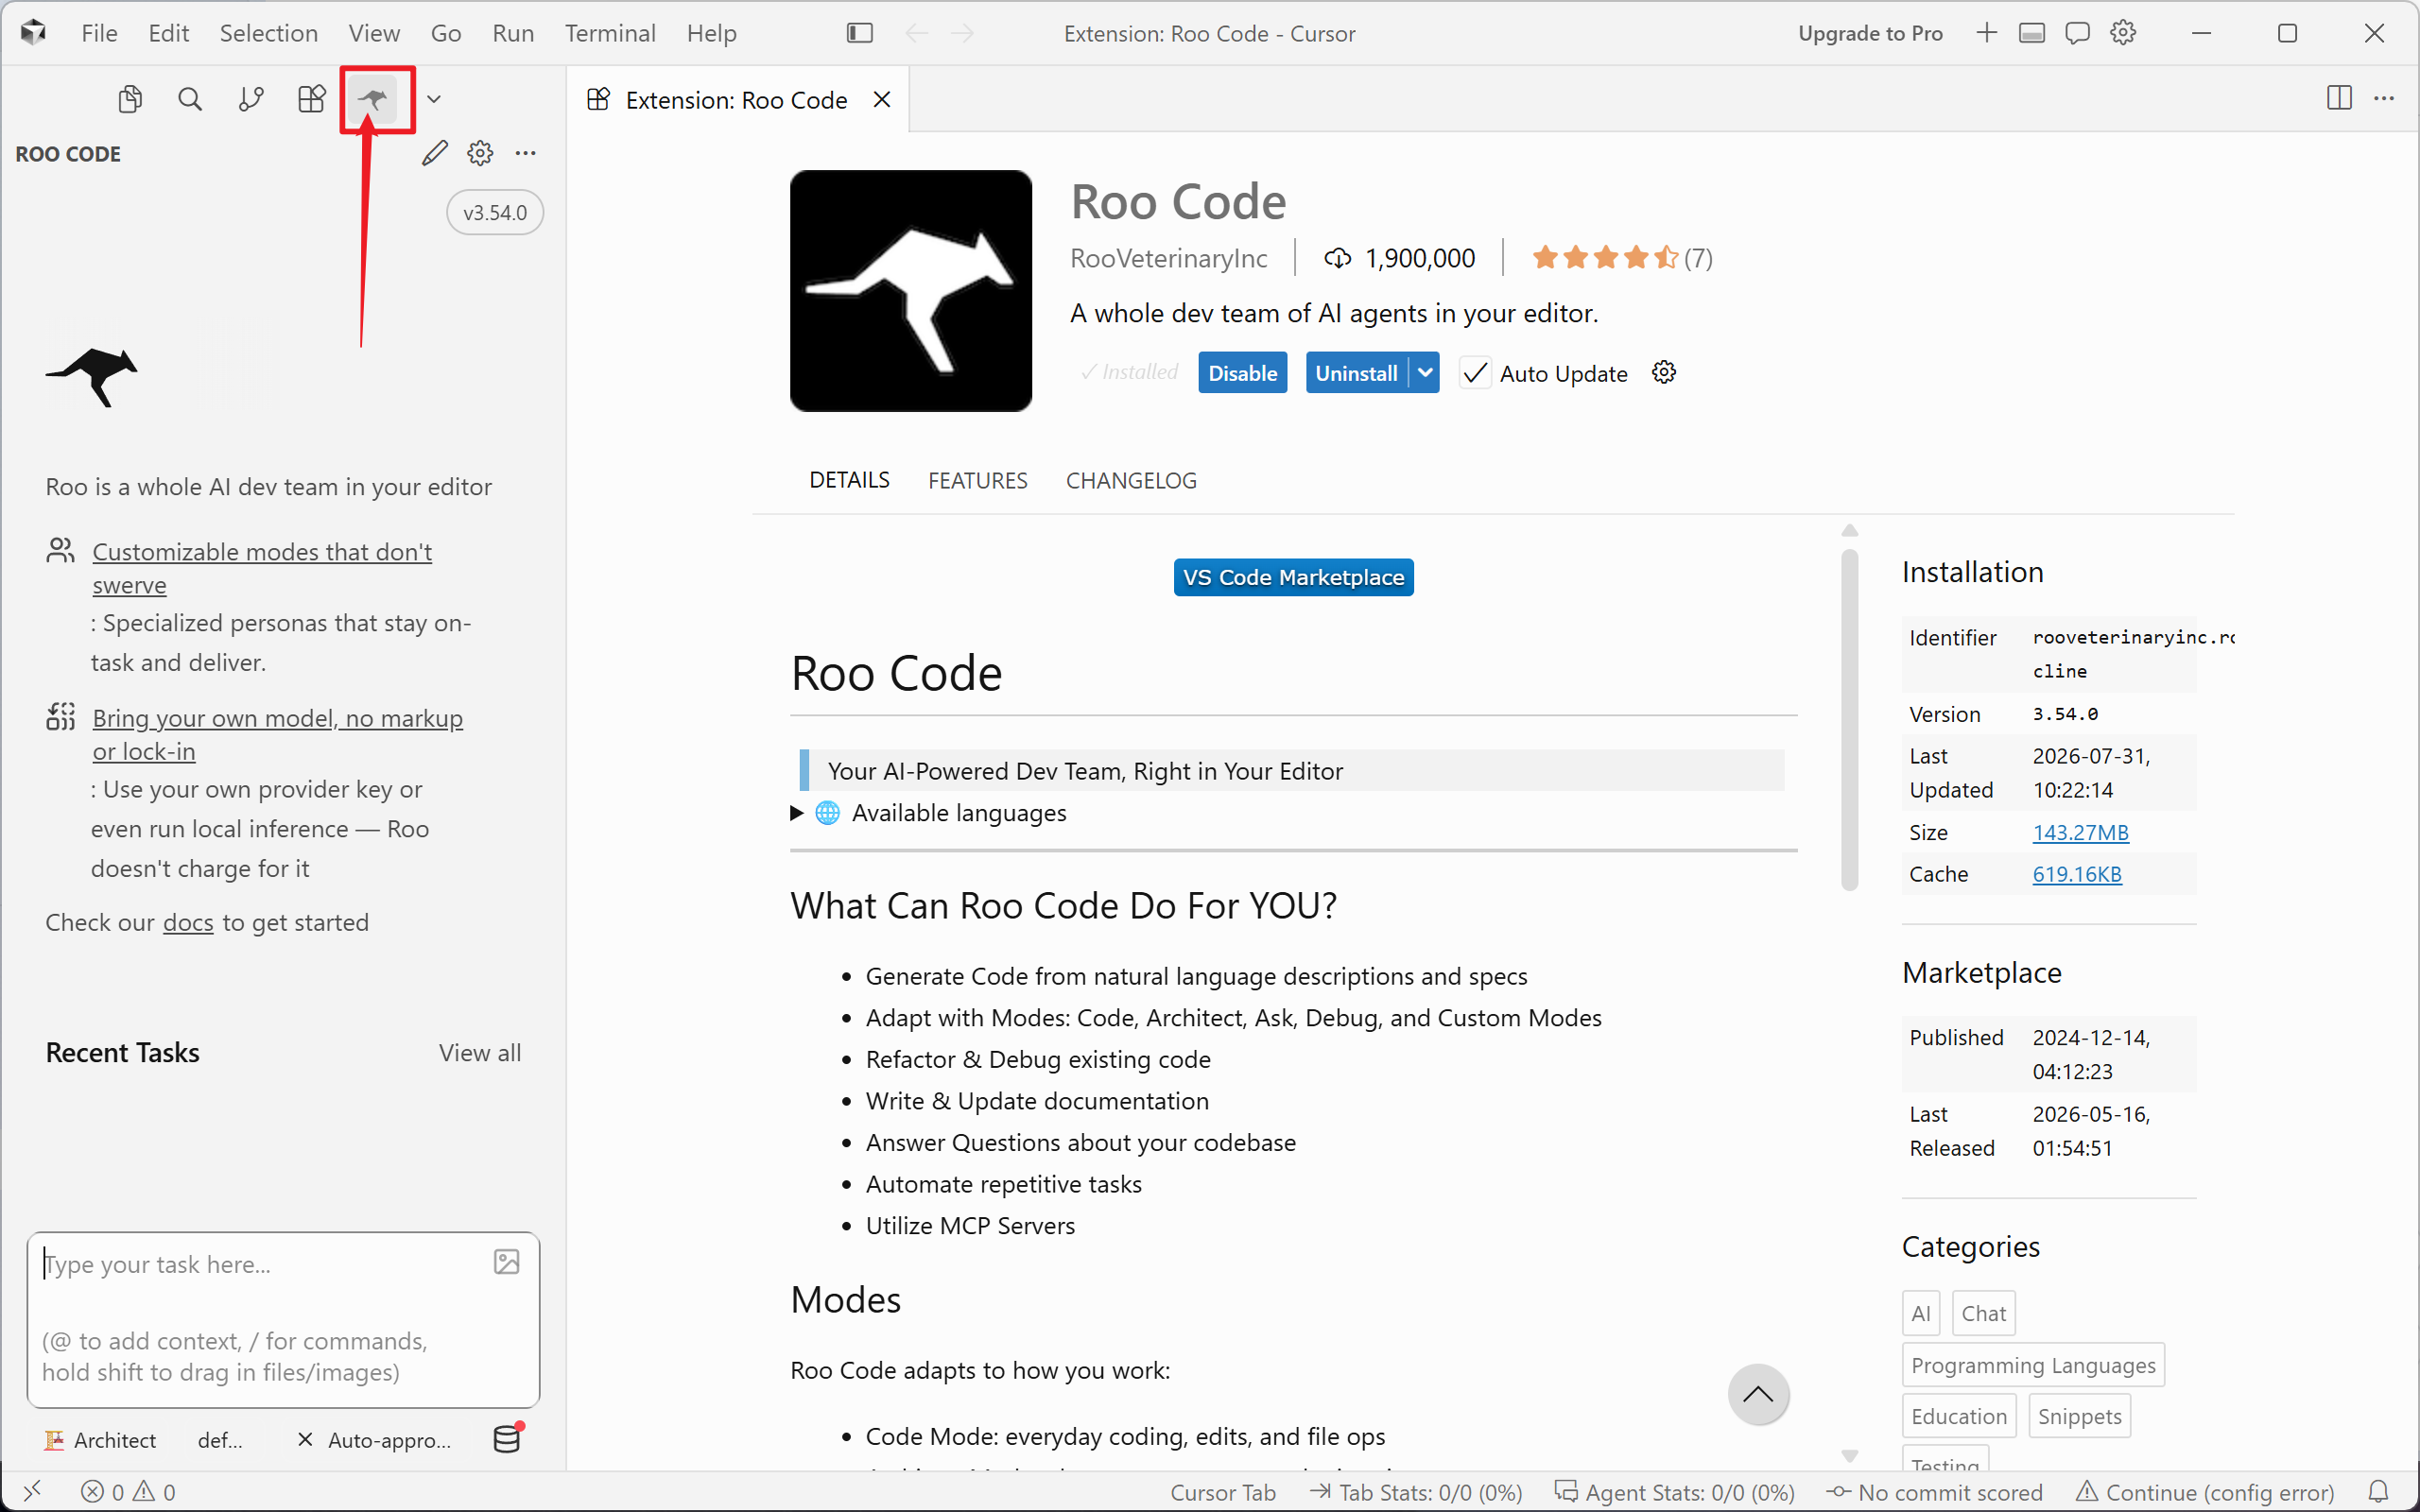Image resolution: width=2420 pixels, height=1512 pixels.
Task: Switch to the CHANGELOG tab
Action: 1131,481
